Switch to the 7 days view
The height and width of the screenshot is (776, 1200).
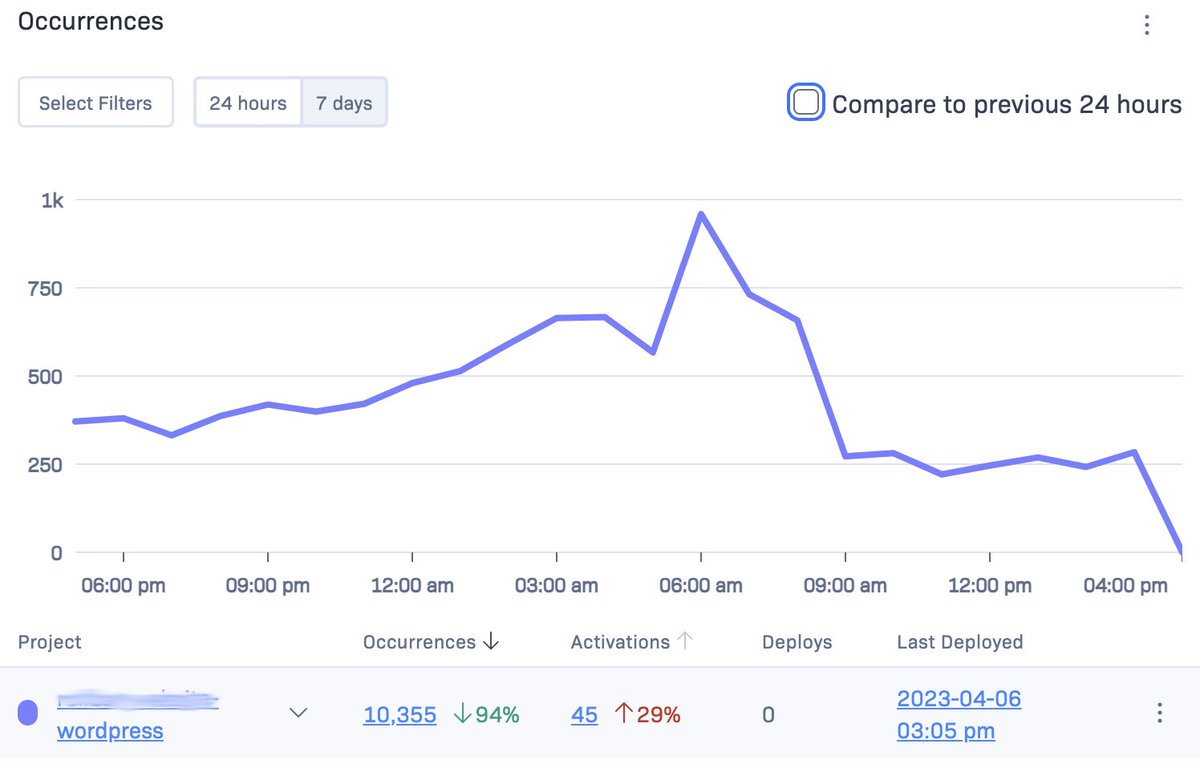344,102
